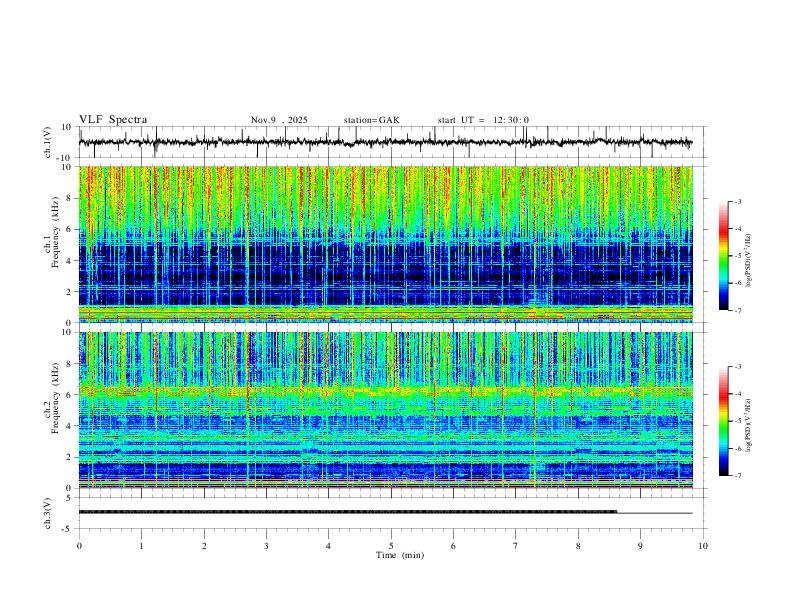The width and height of the screenshot is (792, 612).
Task: Click the ch.1 spectrogram plot
Action: click(385, 244)
